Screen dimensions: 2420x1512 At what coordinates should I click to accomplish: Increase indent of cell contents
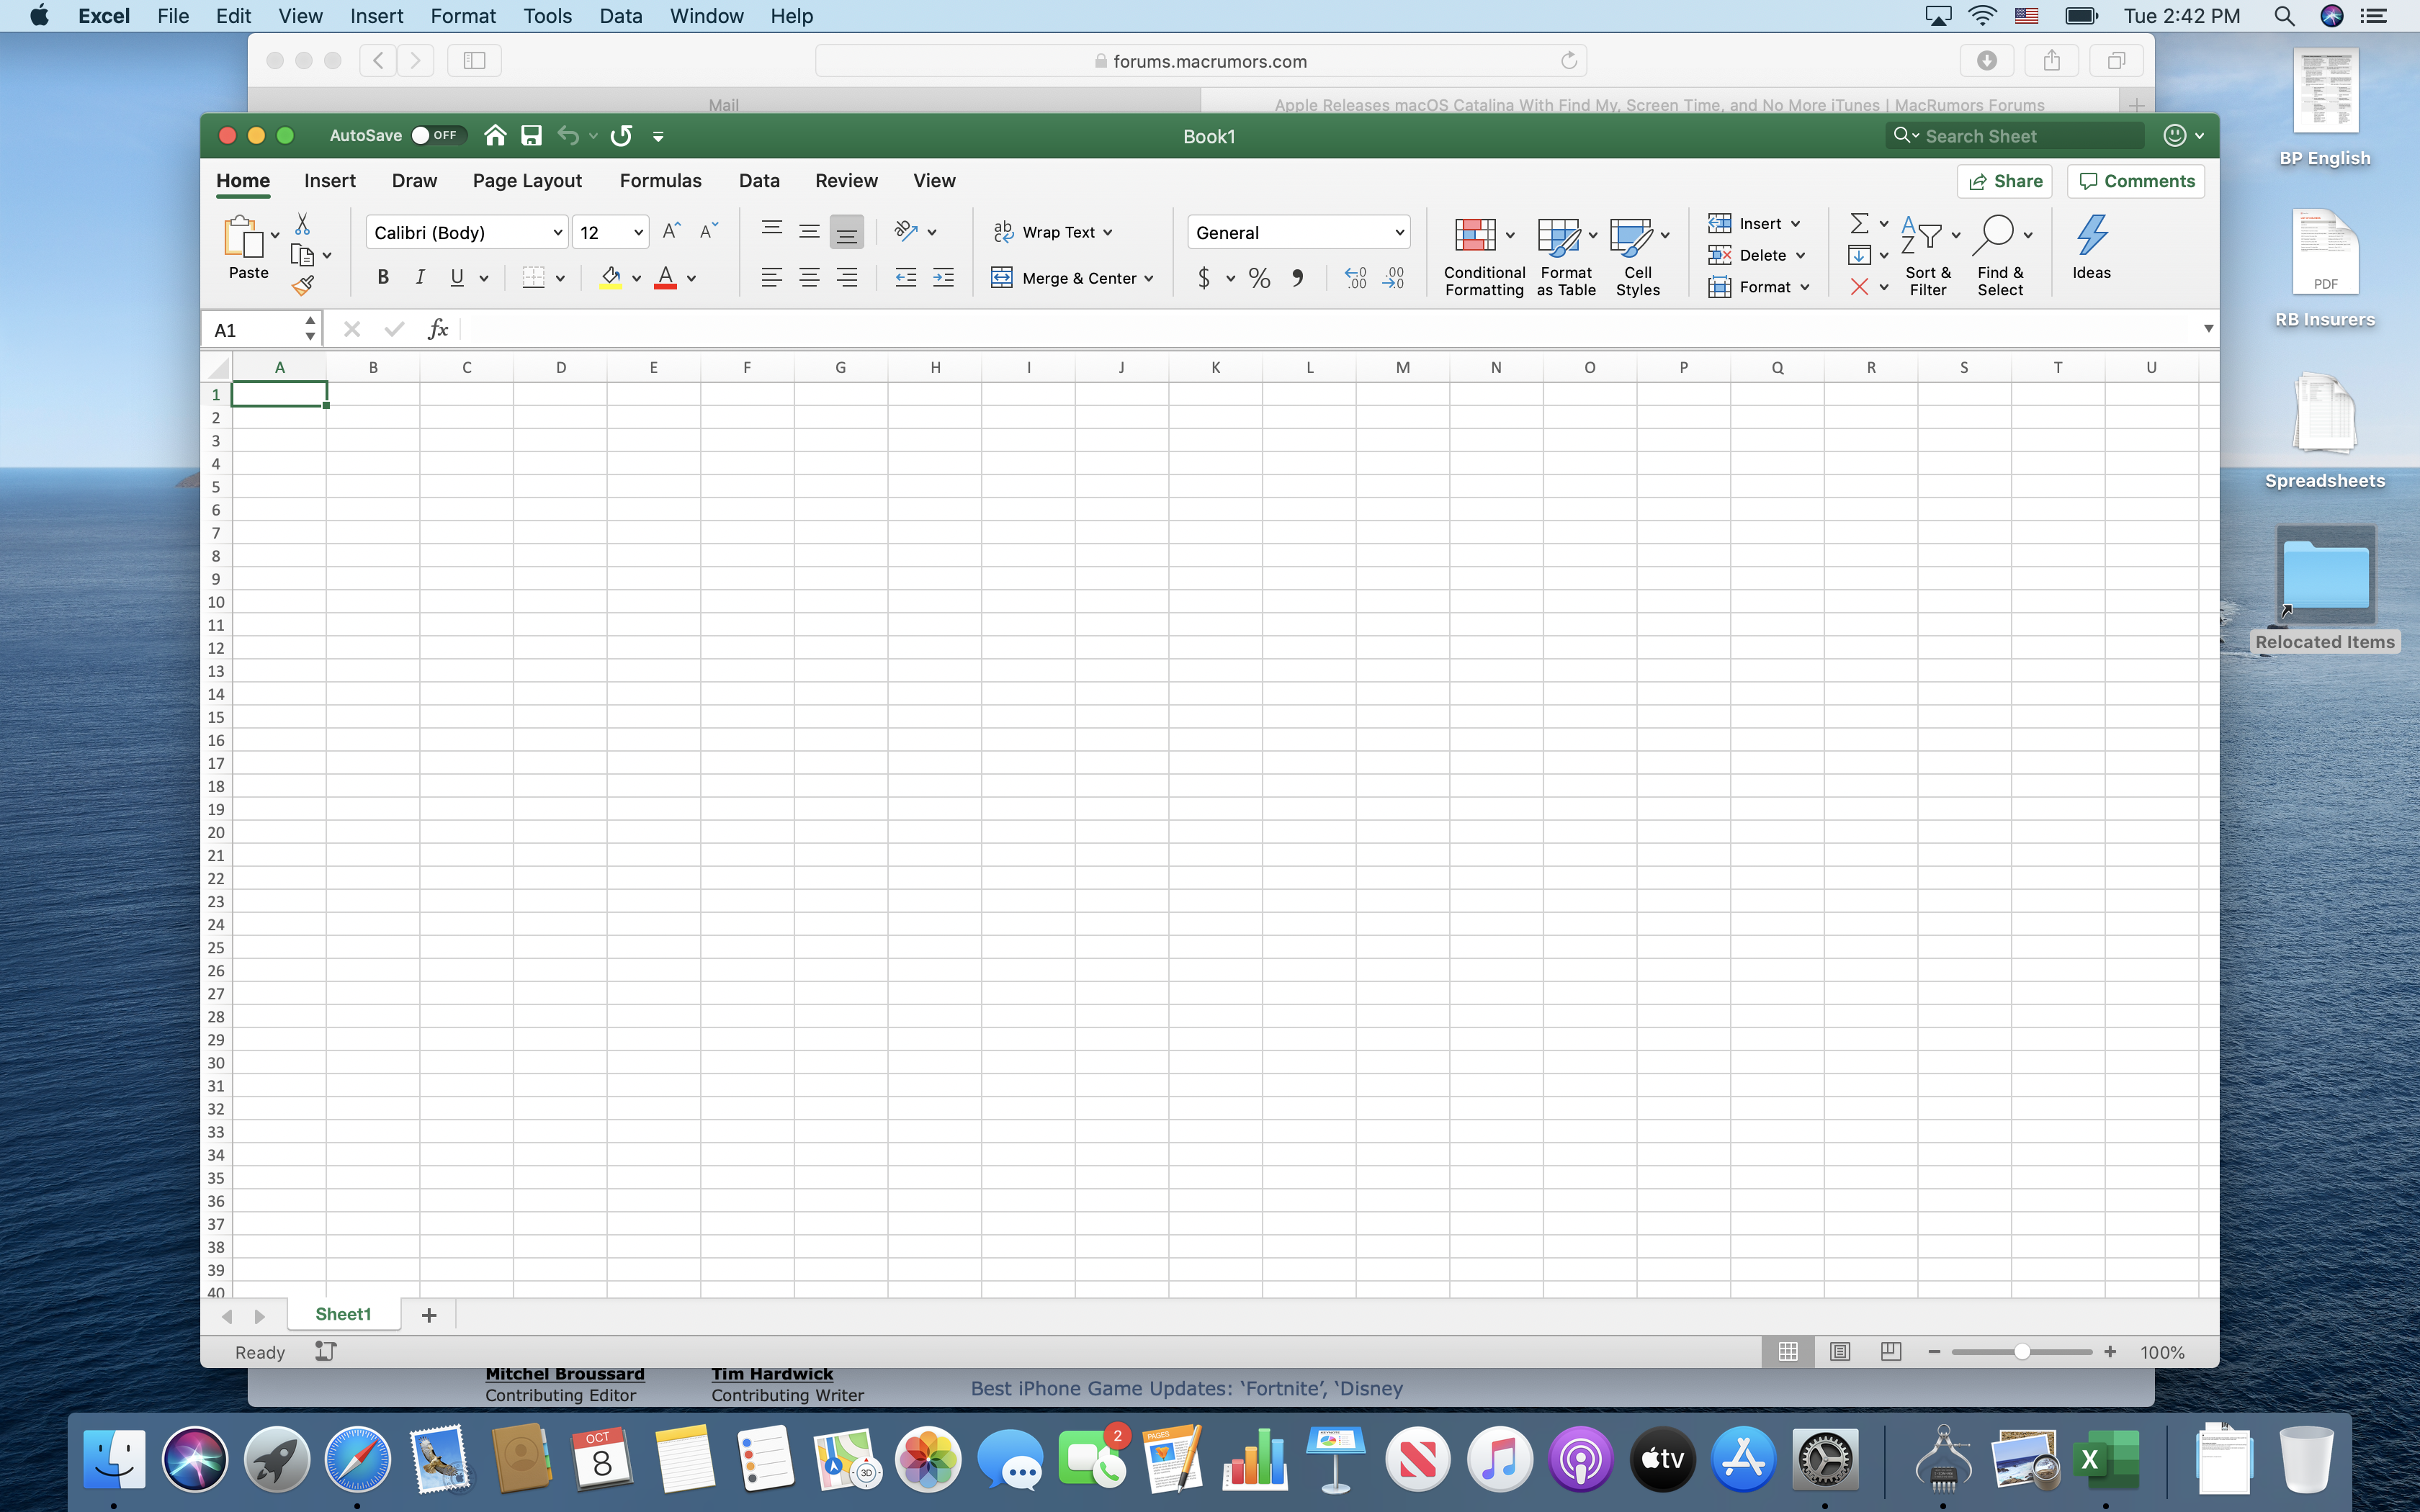pyautogui.click(x=943, y=278)
